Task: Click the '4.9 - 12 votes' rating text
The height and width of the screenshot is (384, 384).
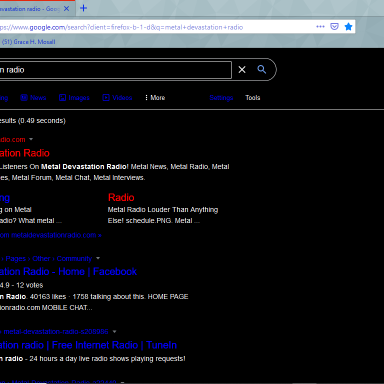Action: click(x=22, y=285)
